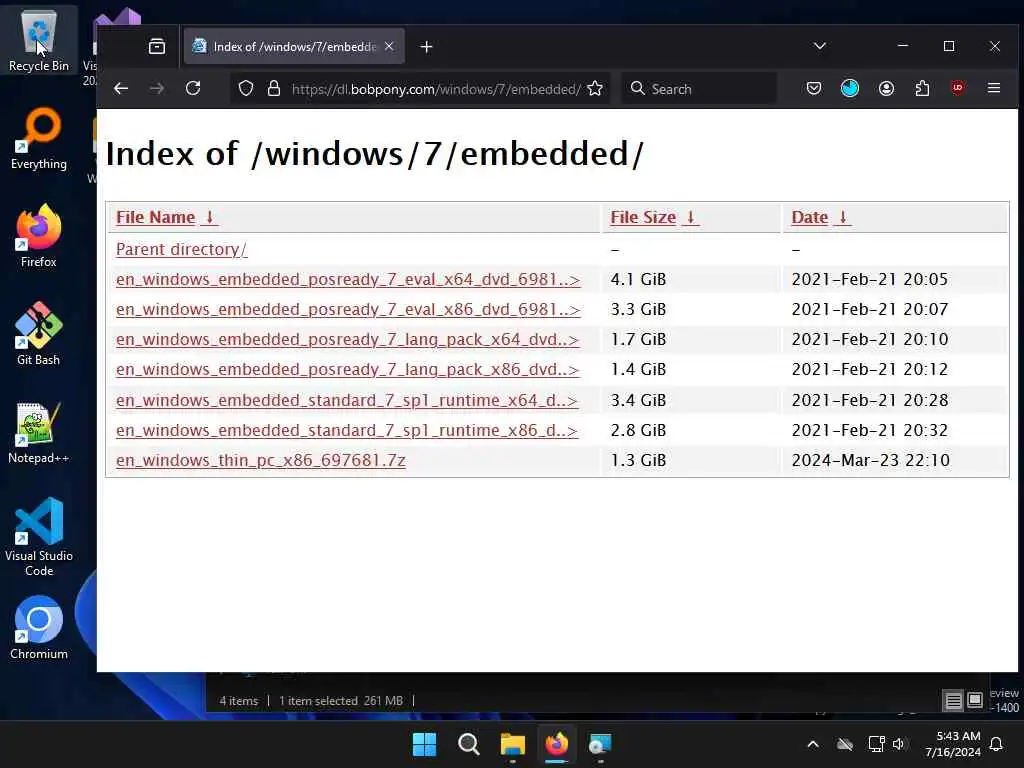1024x768 pixels.
Task: Download posready_7_lang_pack_x64_dvd file
Action: [347, 340]
